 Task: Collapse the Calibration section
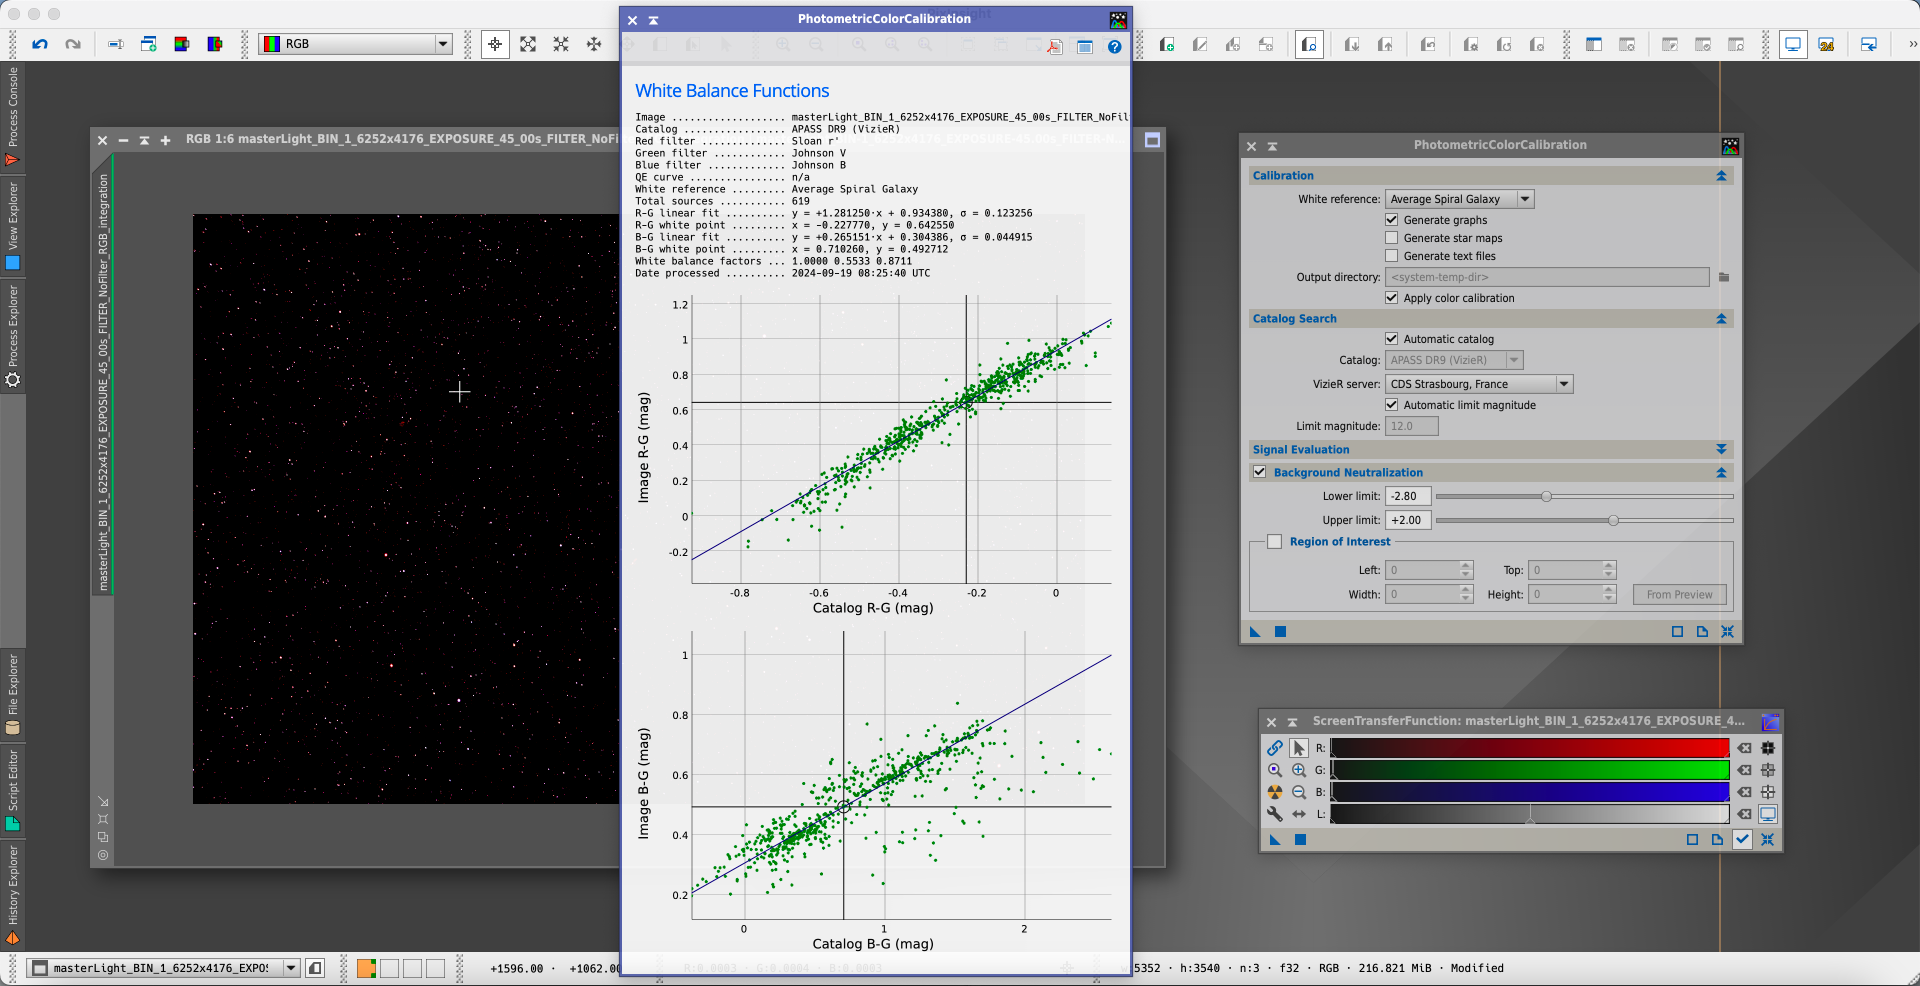click(1721, 176)
